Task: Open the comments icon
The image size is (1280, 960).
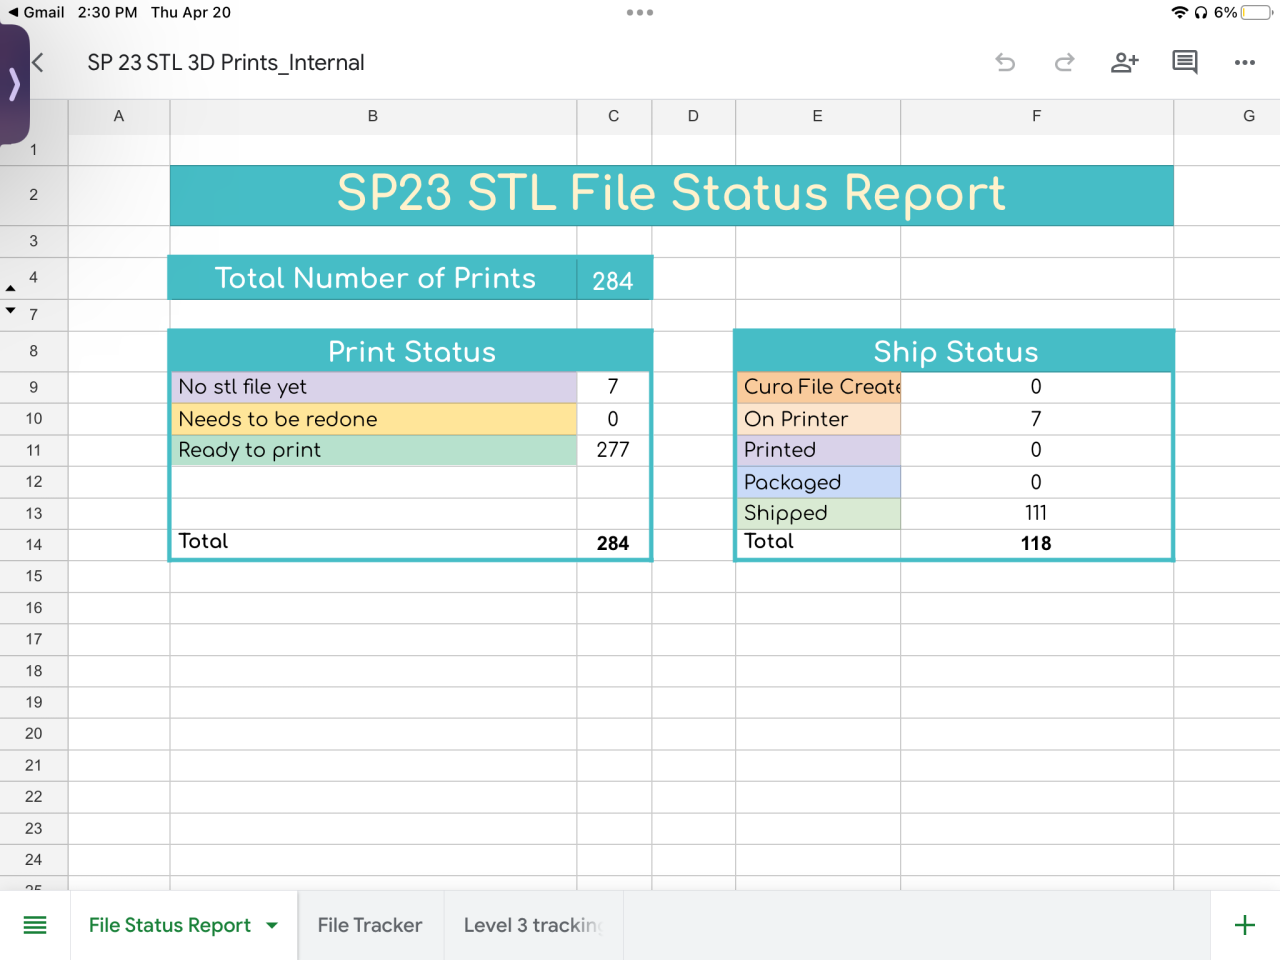Action: pos(1185,63)
